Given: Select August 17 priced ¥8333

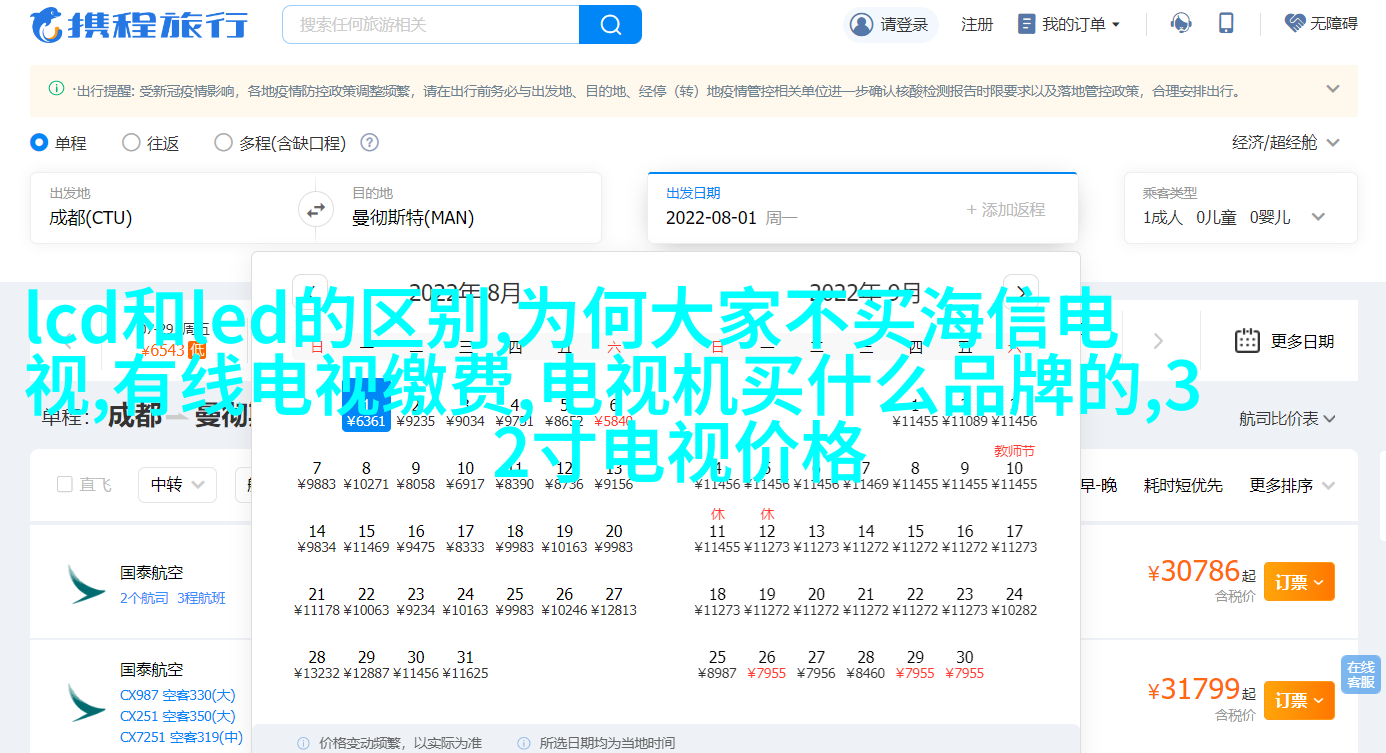Looking at the screenshot, I should coord(465,538).
